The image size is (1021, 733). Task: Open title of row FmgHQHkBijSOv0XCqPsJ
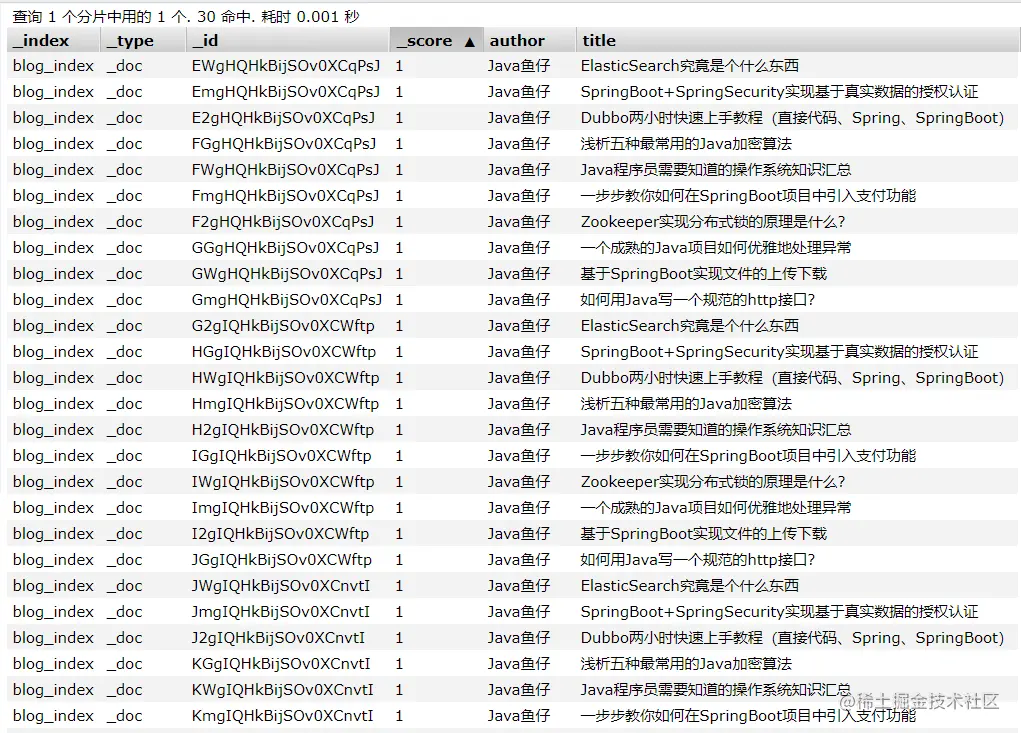coord(748,196)
